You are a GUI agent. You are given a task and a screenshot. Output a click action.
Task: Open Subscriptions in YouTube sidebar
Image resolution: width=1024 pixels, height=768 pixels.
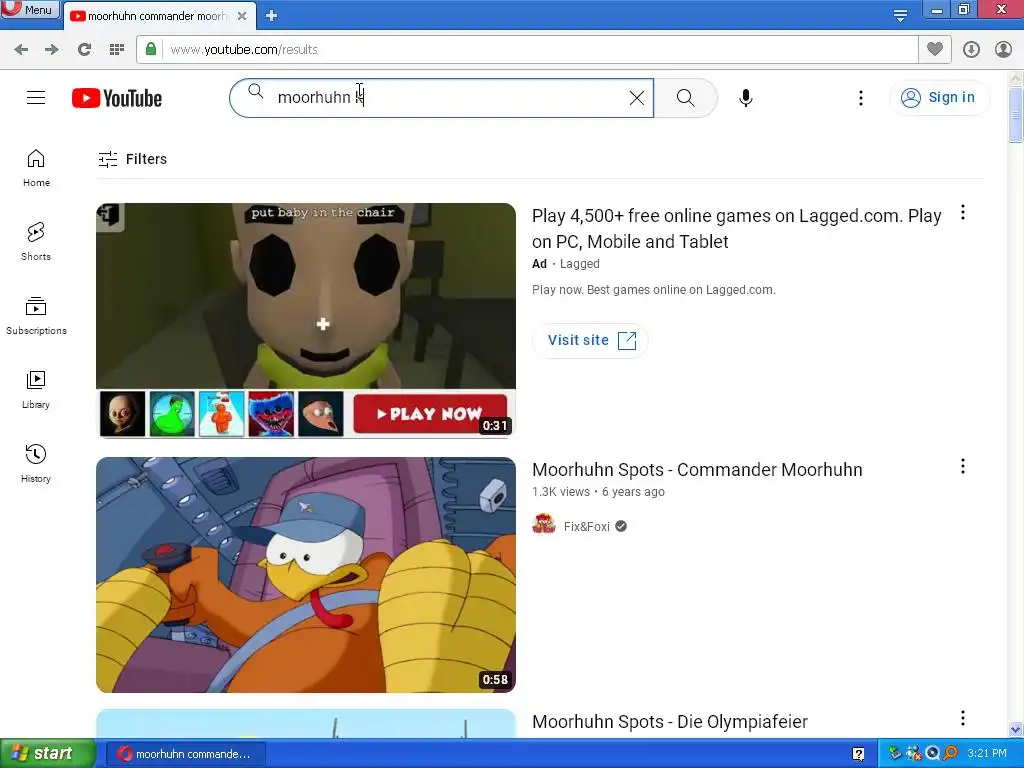[36, 316]
